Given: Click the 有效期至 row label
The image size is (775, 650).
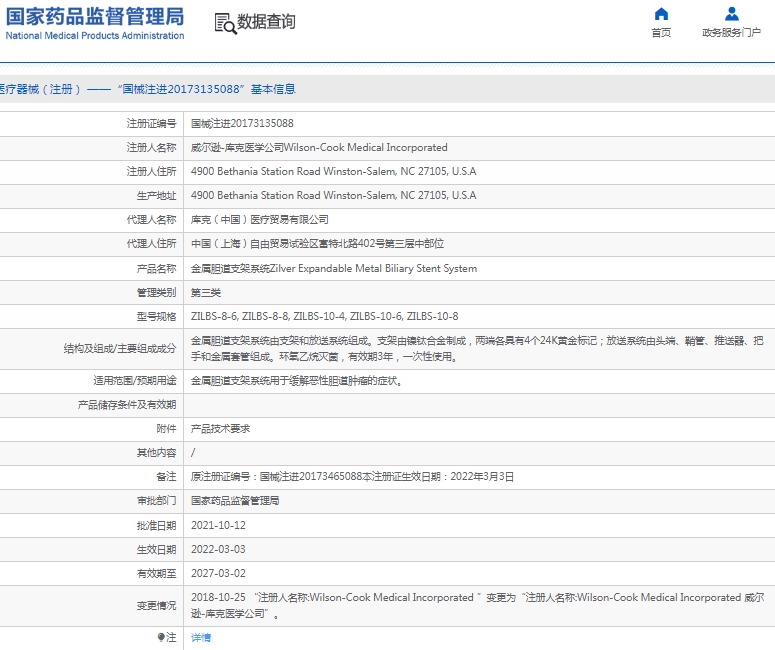Looking at the screenshot, I should 156,573.
